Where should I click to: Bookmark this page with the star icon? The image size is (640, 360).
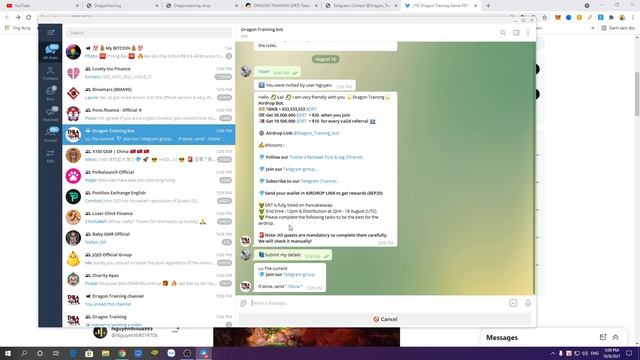pyautogui.click(x=544, y=17)
